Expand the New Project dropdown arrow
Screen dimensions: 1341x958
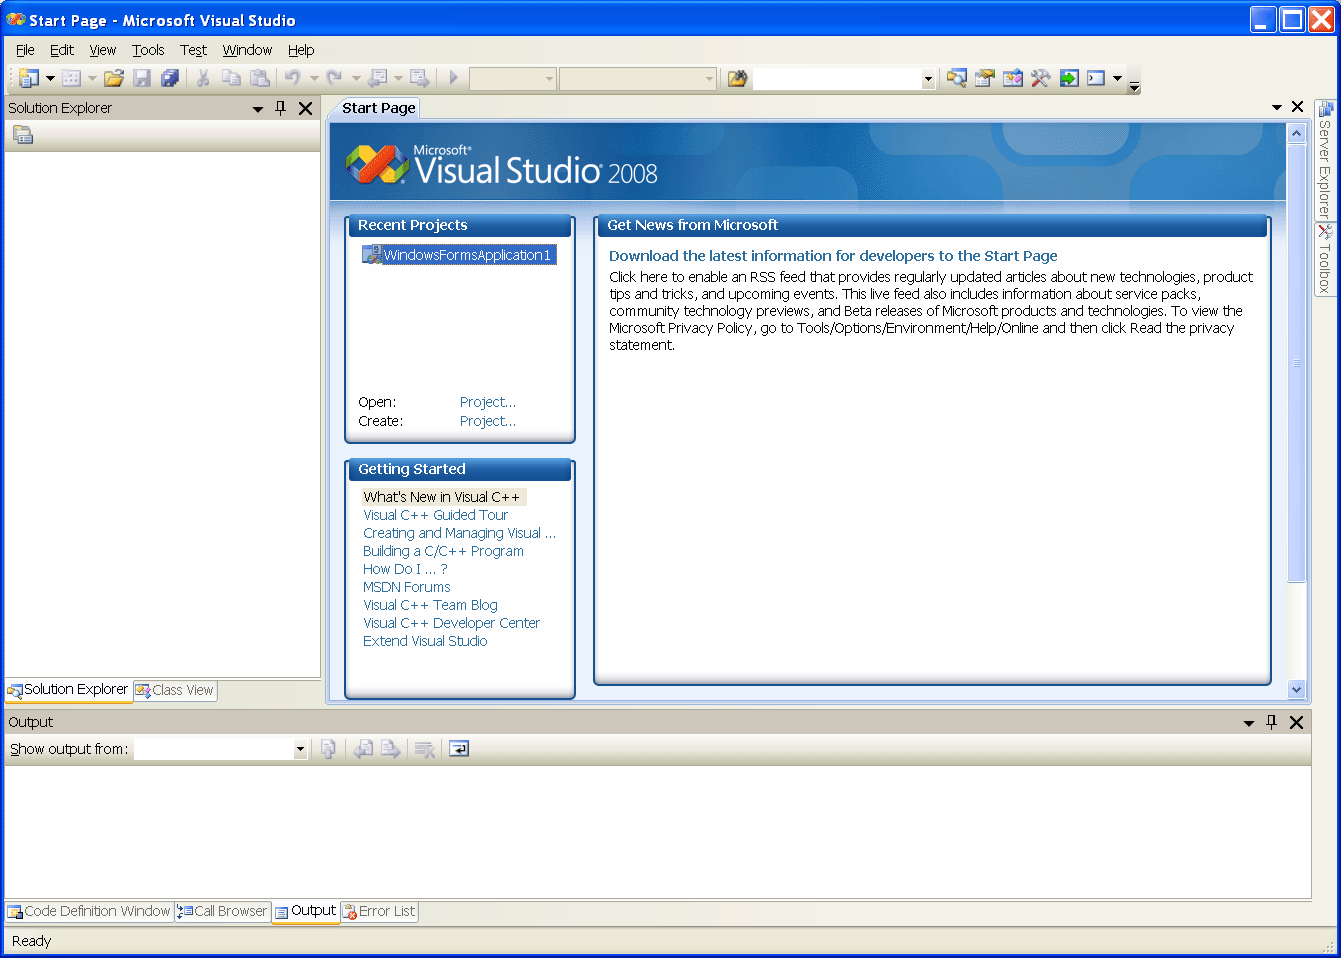pos(48,78)
